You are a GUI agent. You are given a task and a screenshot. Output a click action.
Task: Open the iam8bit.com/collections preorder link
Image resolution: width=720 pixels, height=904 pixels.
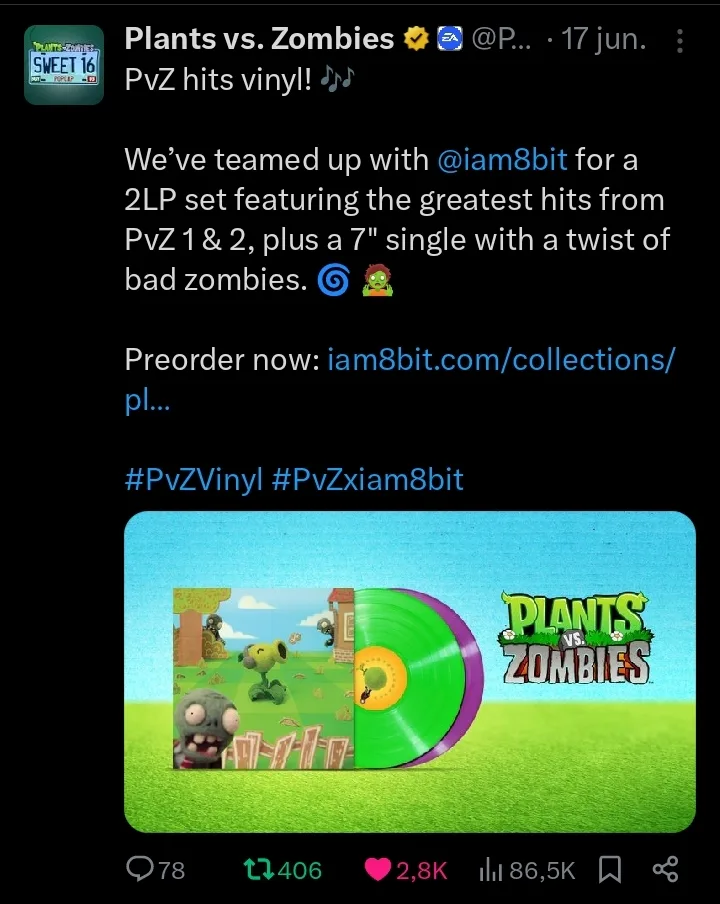[x=399, y=379]
